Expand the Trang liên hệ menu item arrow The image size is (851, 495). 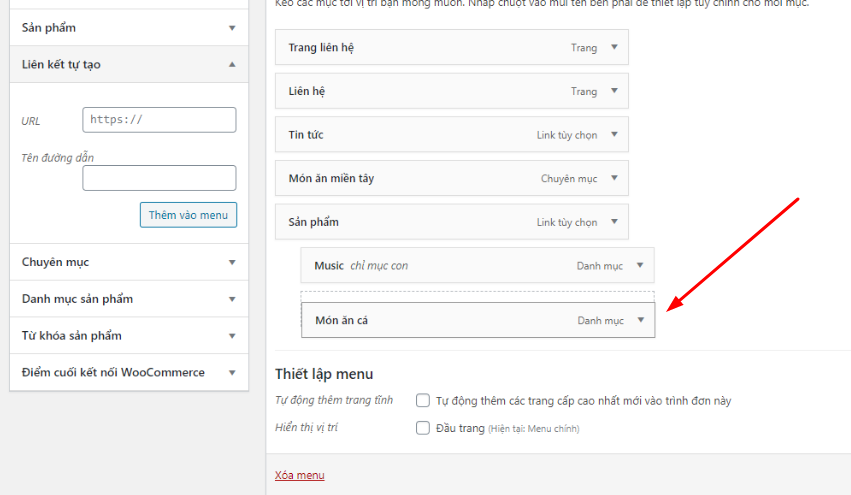(614, 48)
